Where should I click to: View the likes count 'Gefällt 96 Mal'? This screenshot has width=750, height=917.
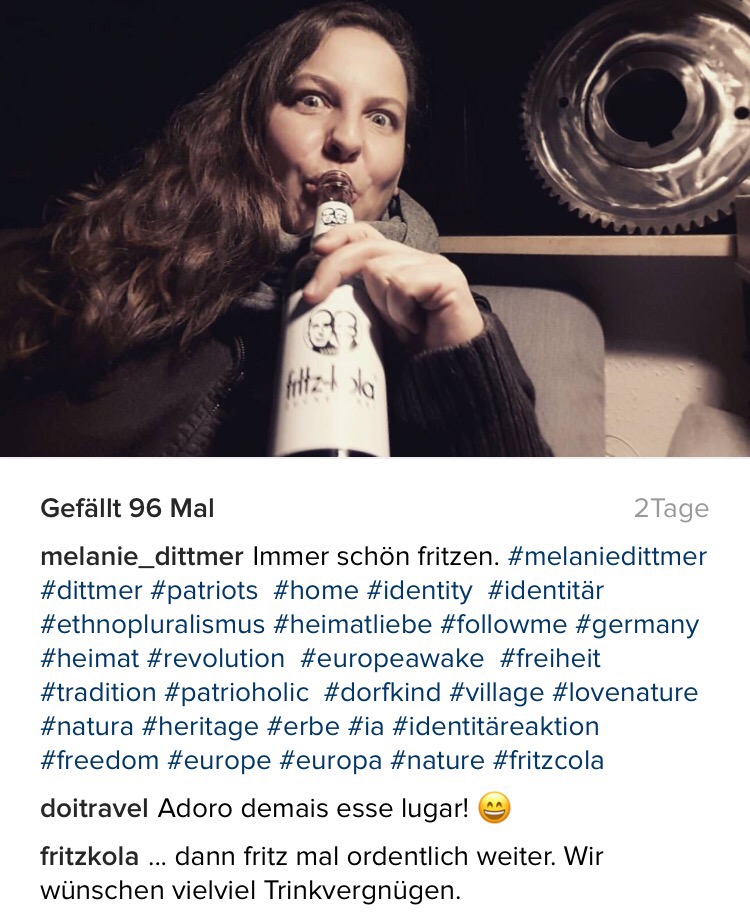point(128,509)
